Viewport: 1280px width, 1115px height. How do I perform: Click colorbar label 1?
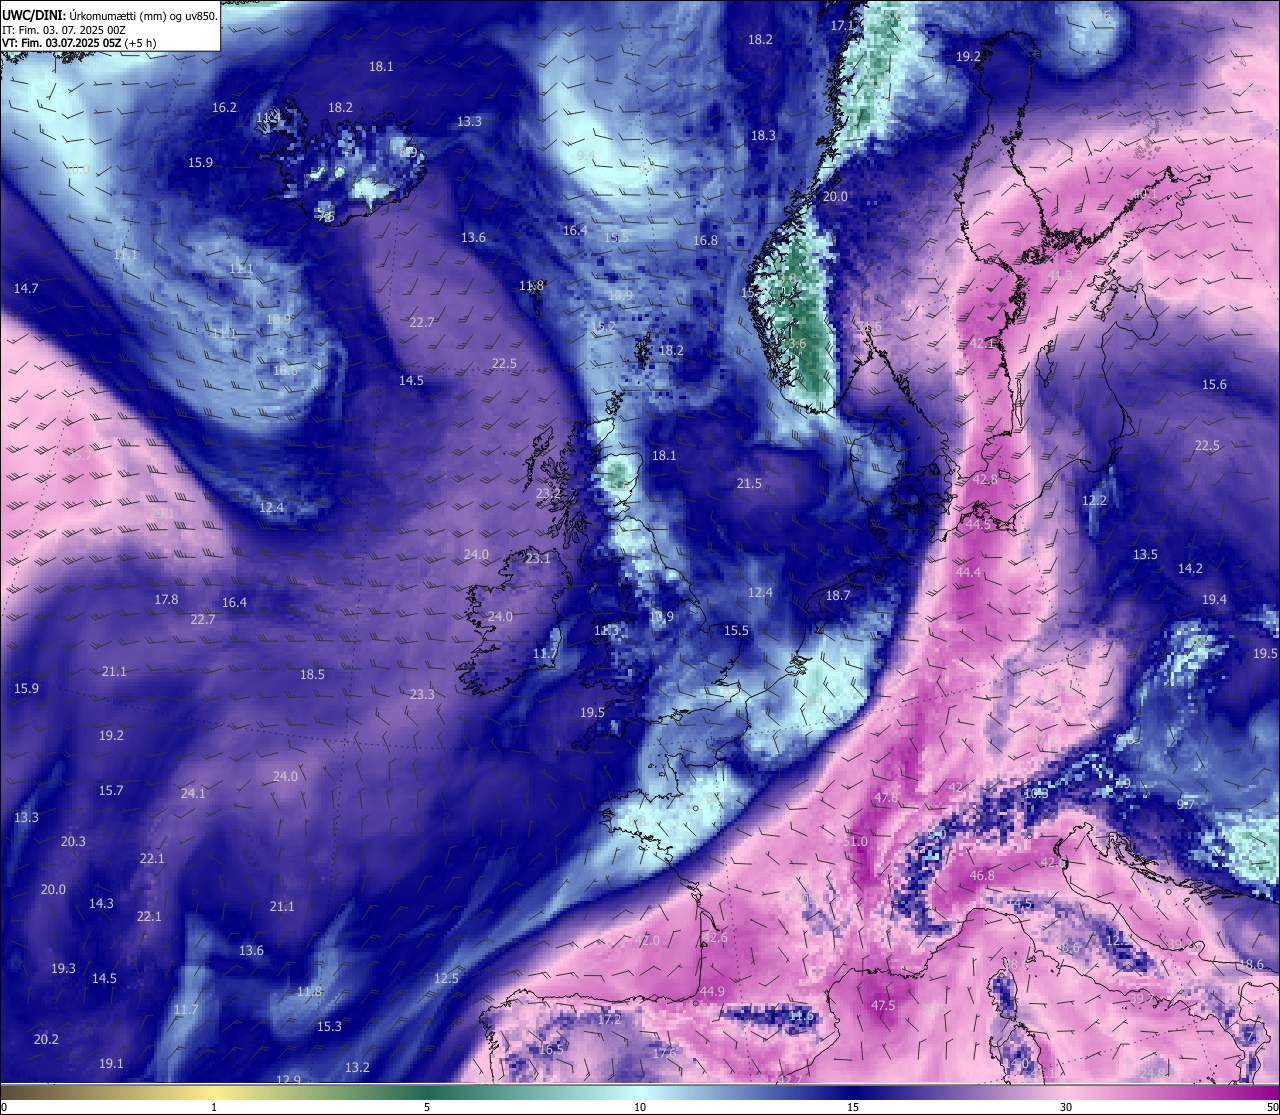click(214, 1107)
